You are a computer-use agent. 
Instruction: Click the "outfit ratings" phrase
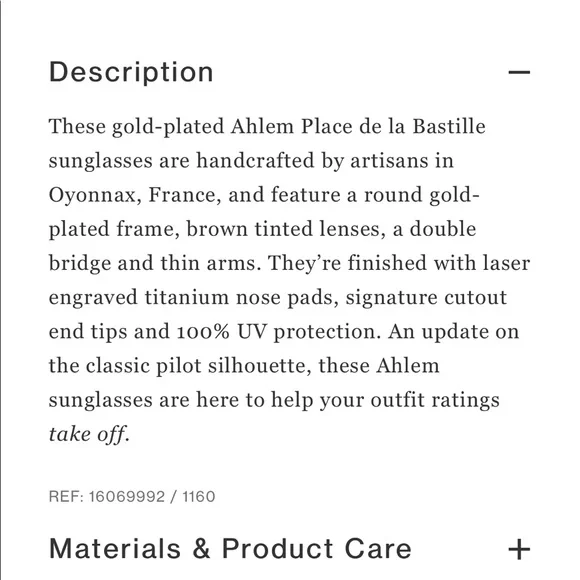coord(435,400)
